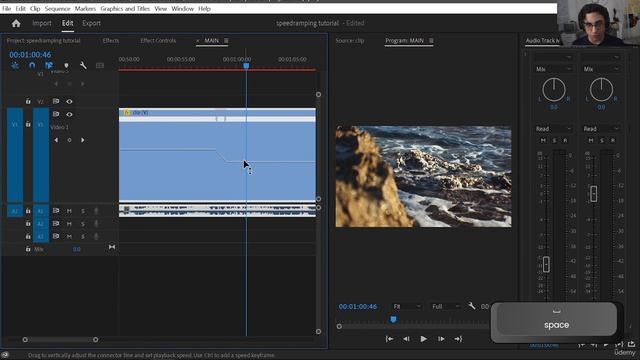Open left strip Read automation dropdown
Screen dimensions: 640x360
553,129
